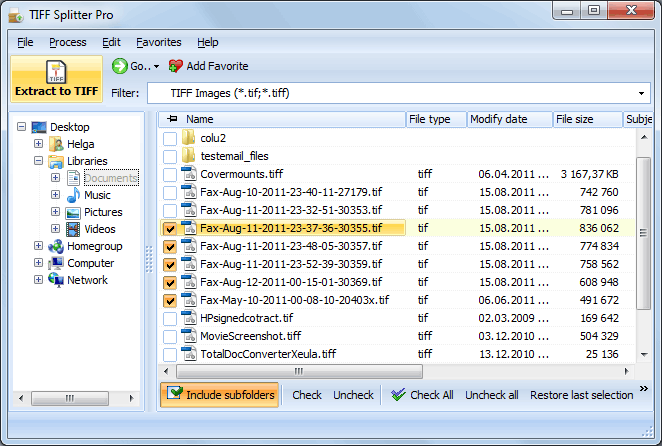The image size is (662, 446).
Task: Open the Favorites menu
Action: 158,42
